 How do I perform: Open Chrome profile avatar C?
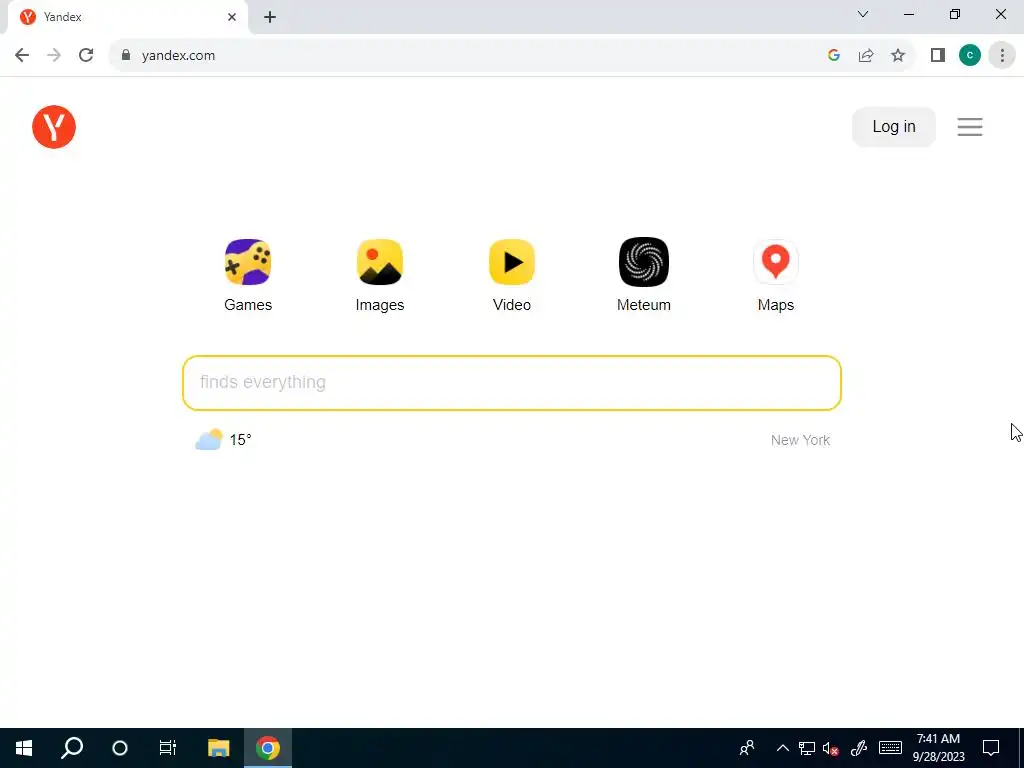pos(970,55)
